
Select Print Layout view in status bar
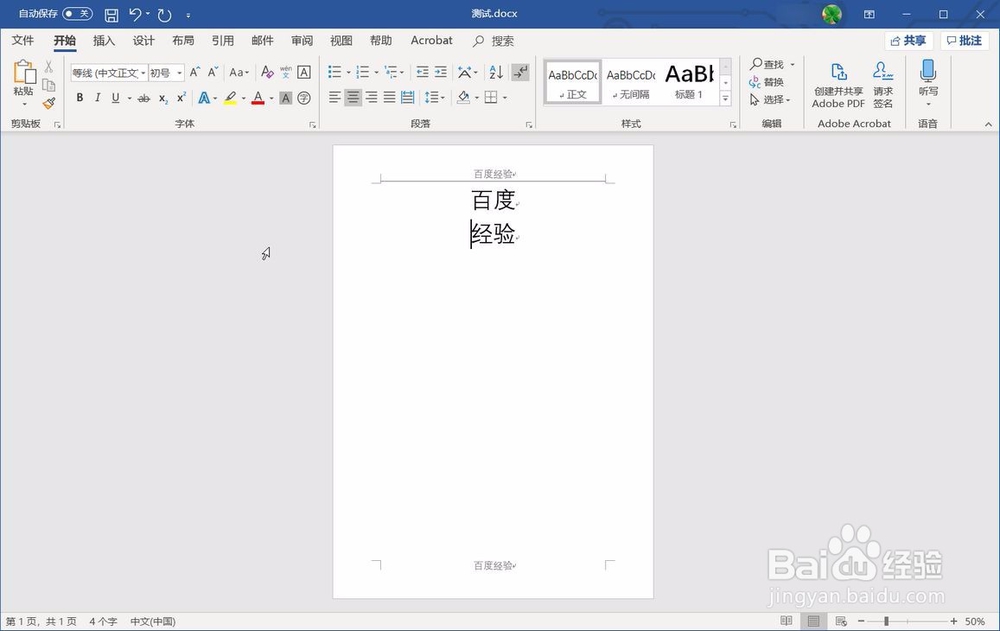point(814,621)
